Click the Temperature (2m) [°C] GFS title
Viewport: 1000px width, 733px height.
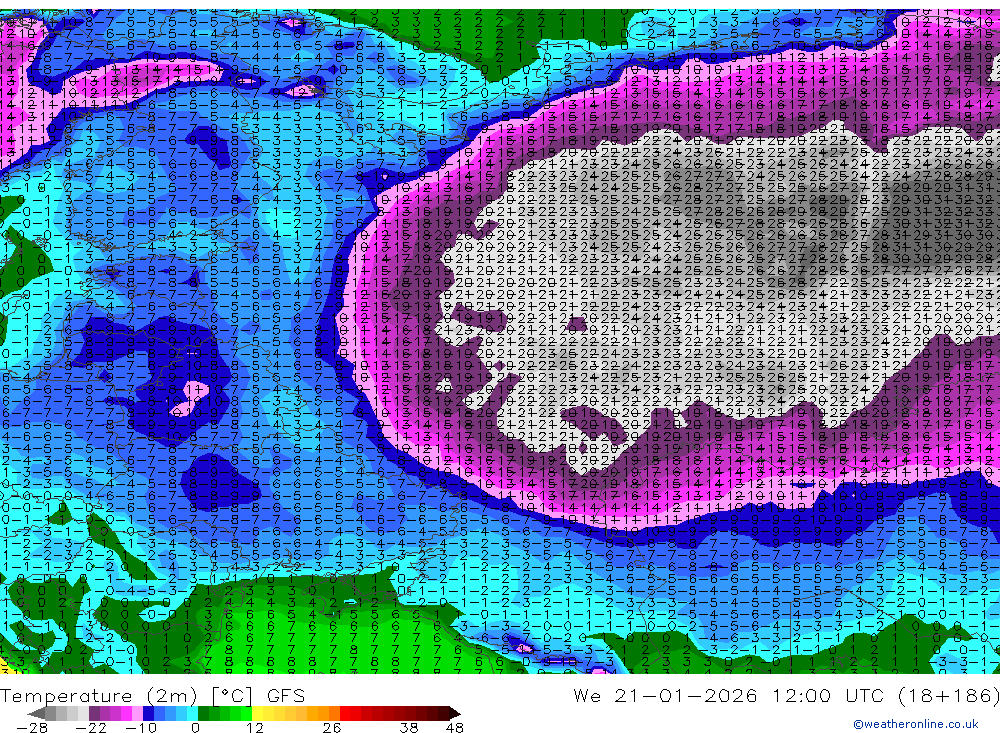[x=152, y=695]
